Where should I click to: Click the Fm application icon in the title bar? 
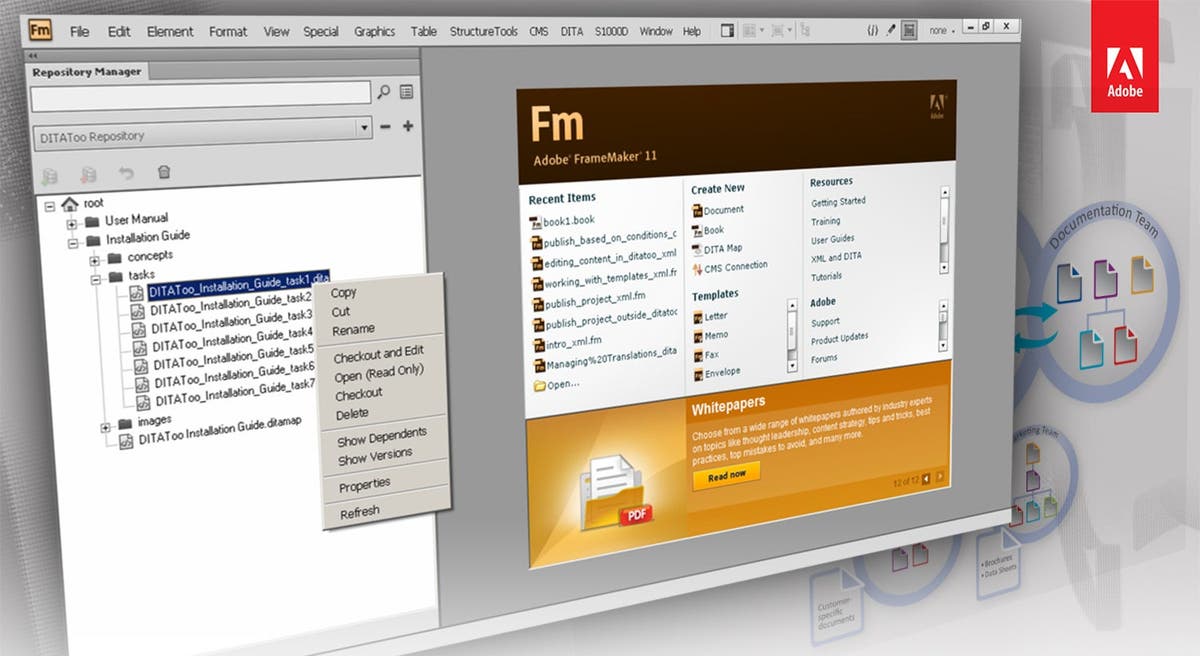coord(40,30)
